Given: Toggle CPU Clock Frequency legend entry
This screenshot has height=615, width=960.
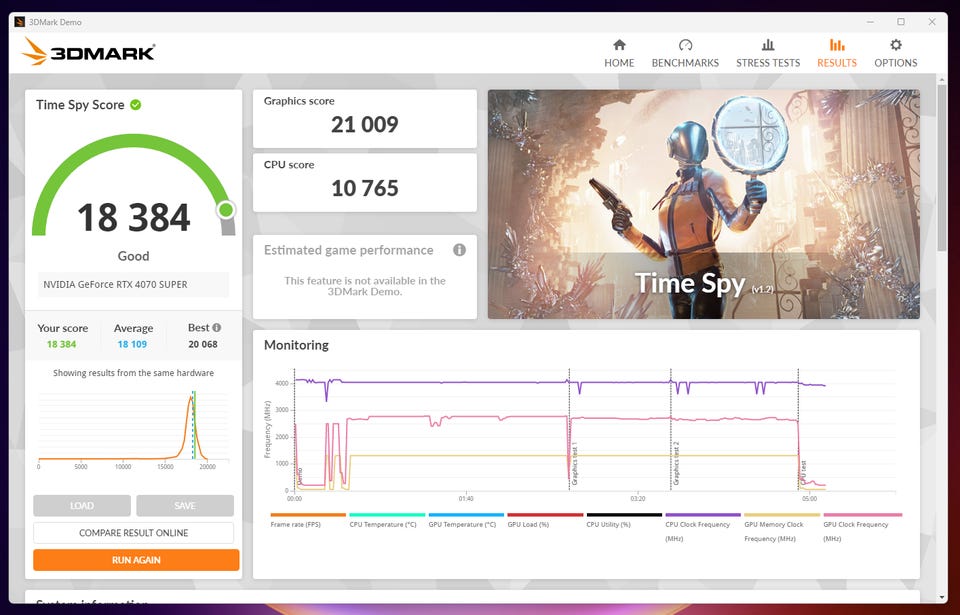Looking at the screenshot, I should coord(702,527).
